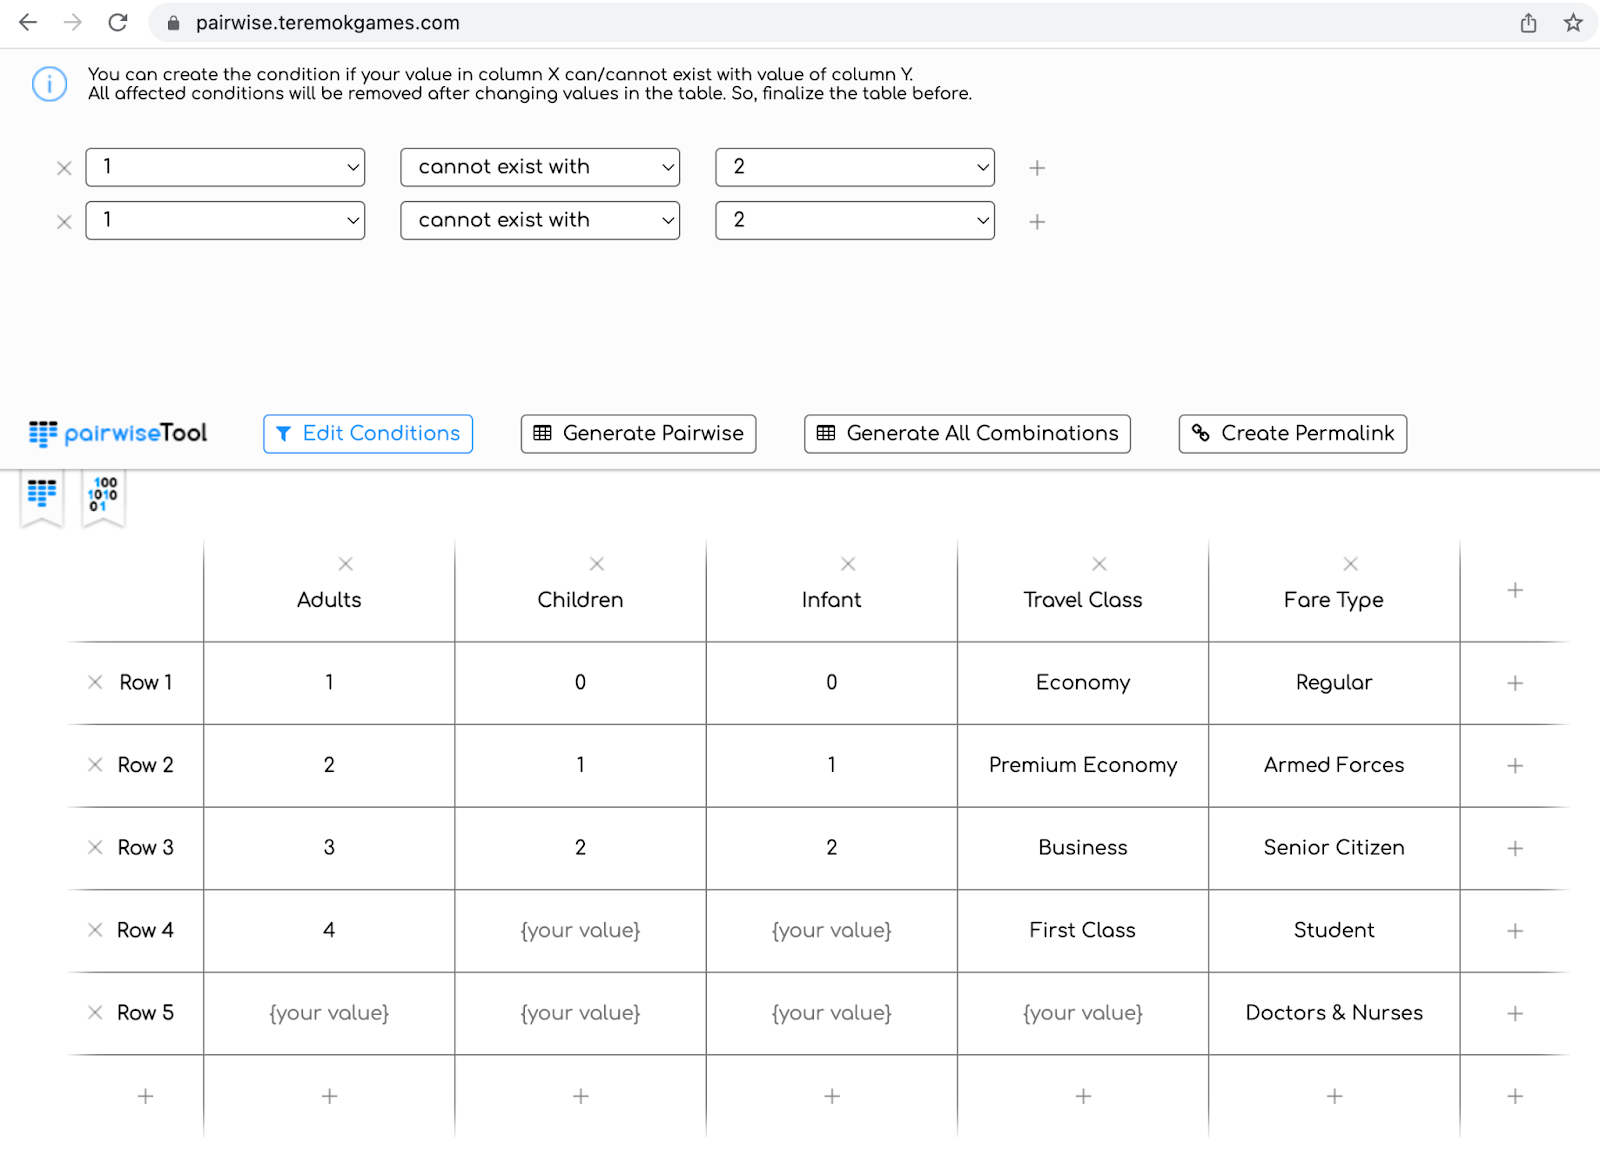Open first condition's left value dropdown

tap(225, 167)
